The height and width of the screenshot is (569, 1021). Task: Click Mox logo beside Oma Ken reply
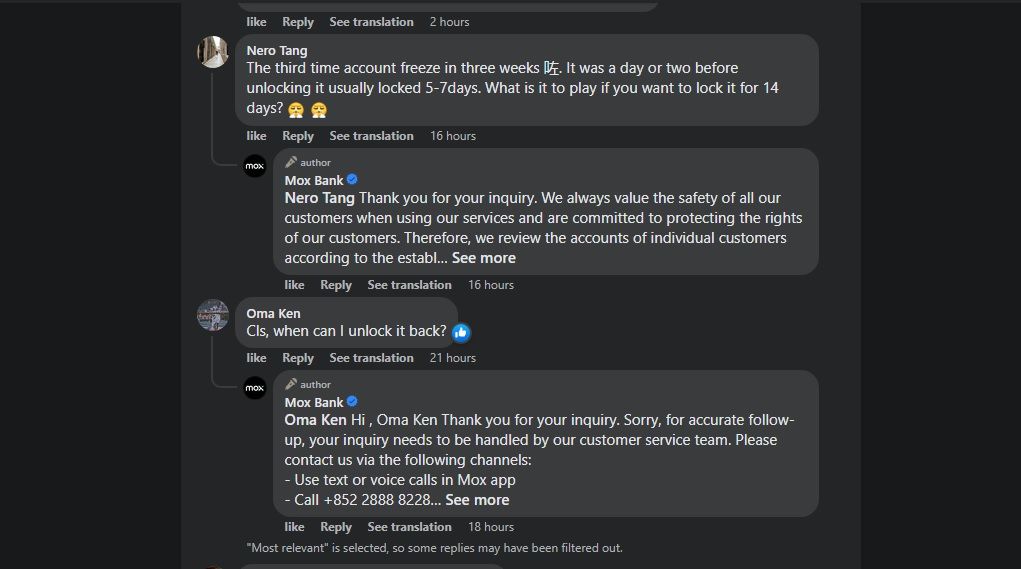[255, 388]
